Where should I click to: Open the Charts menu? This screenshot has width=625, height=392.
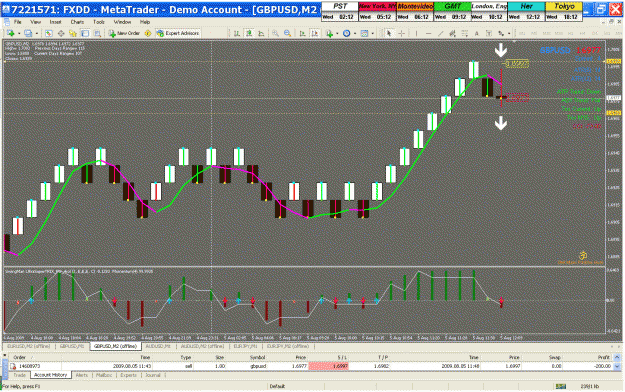pos(77,22)
